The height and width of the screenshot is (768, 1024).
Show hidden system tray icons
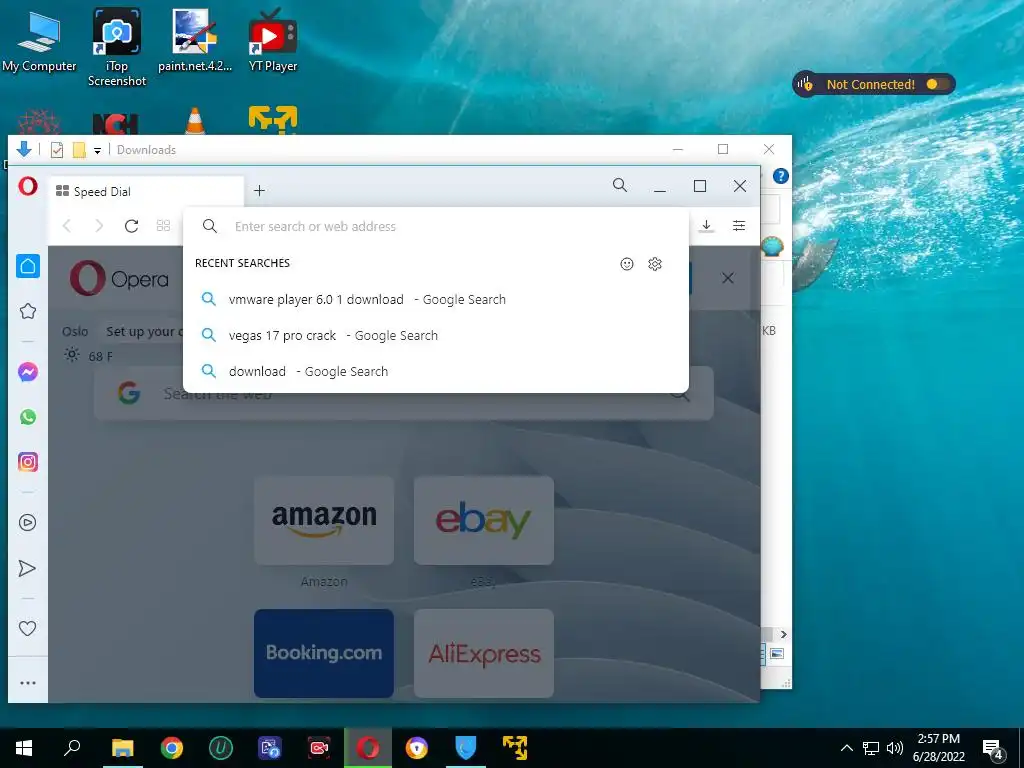click(x=846, y=748)
